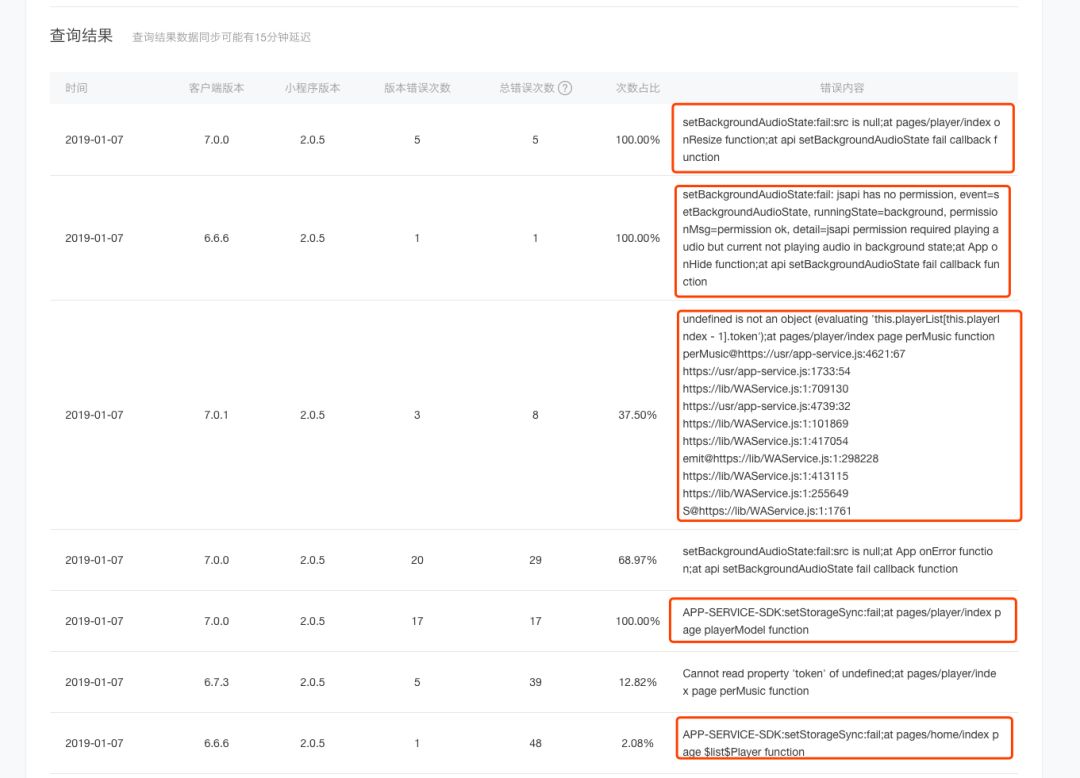Select client version 7.0.1 cell
The height and width of the screenshot is (778, 1080).
[216, 415]
